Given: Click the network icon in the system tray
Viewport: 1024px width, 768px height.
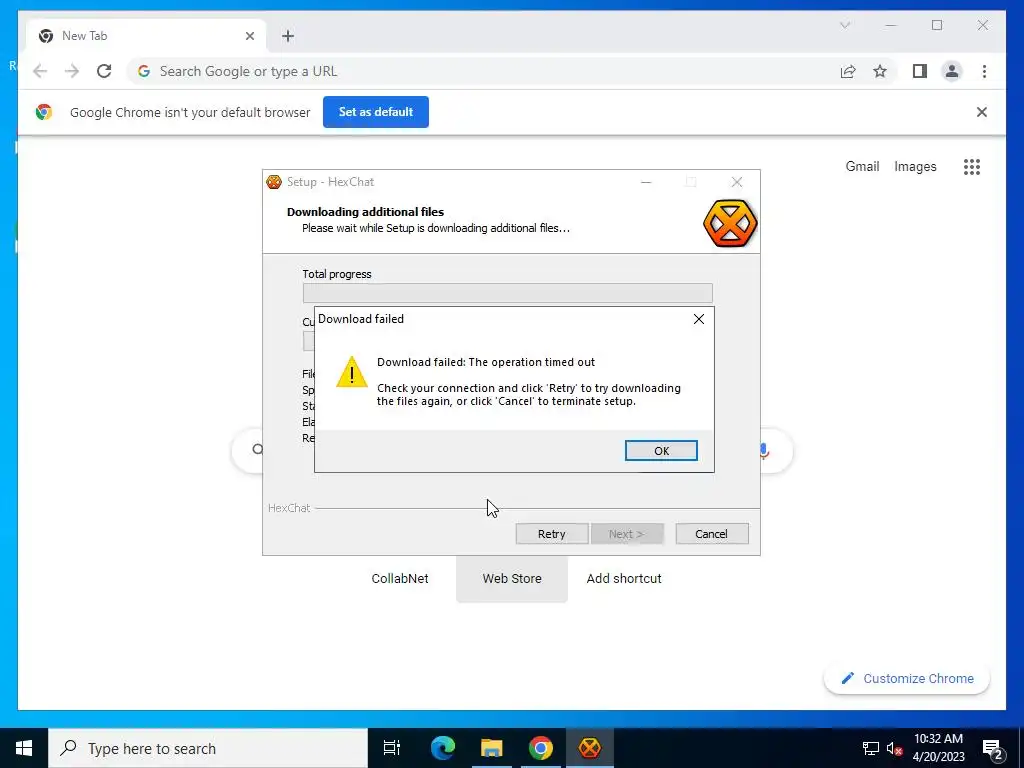Looking at the screenshot, I should coord(871,748).
